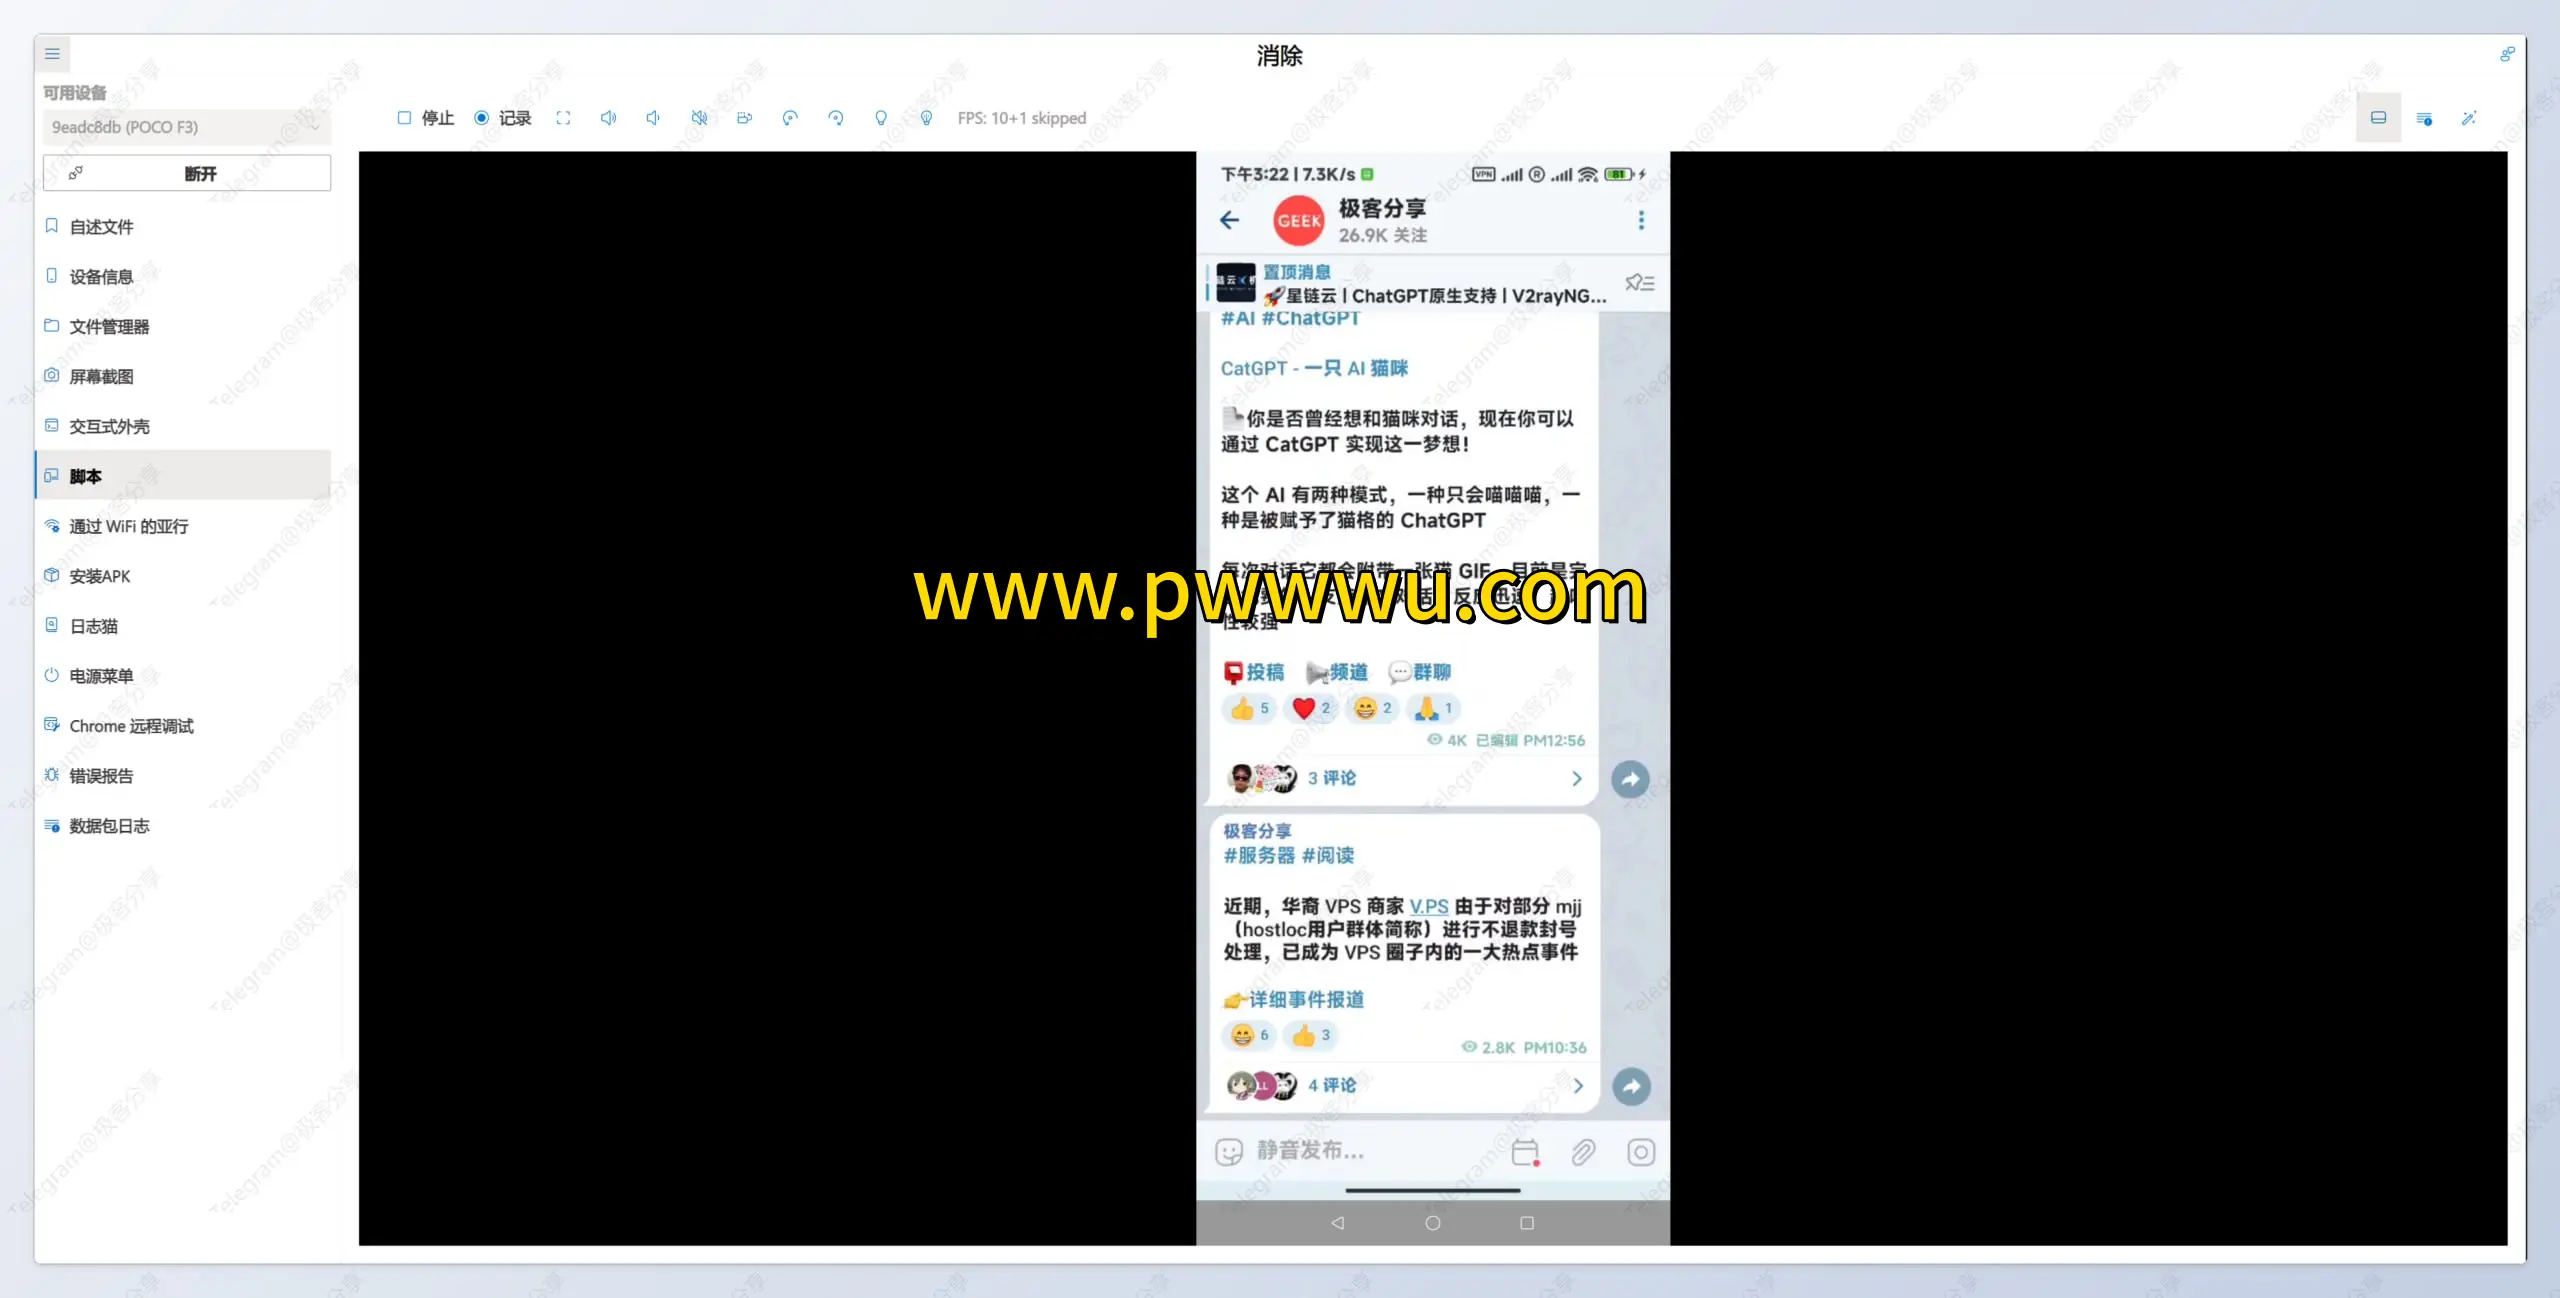Expand the 3 评论 comments chevron

[1577, 779]
